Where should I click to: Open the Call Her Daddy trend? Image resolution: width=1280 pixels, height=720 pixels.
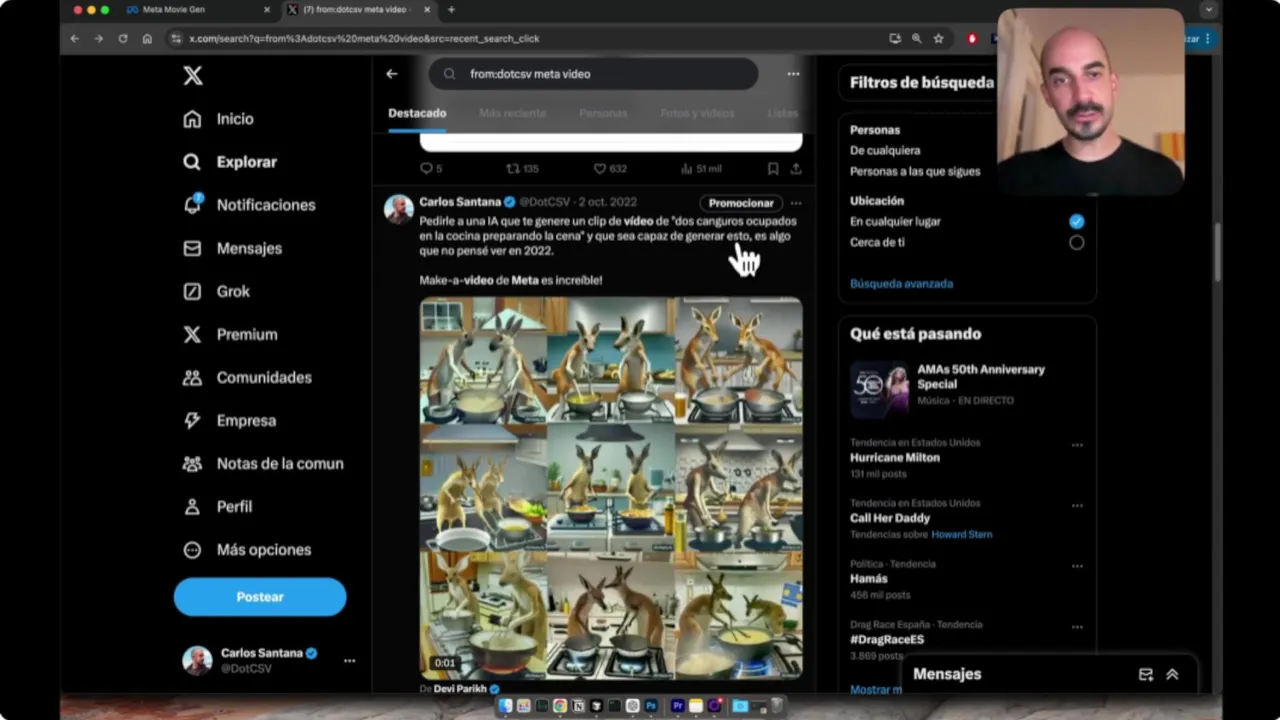pos(890,518)
